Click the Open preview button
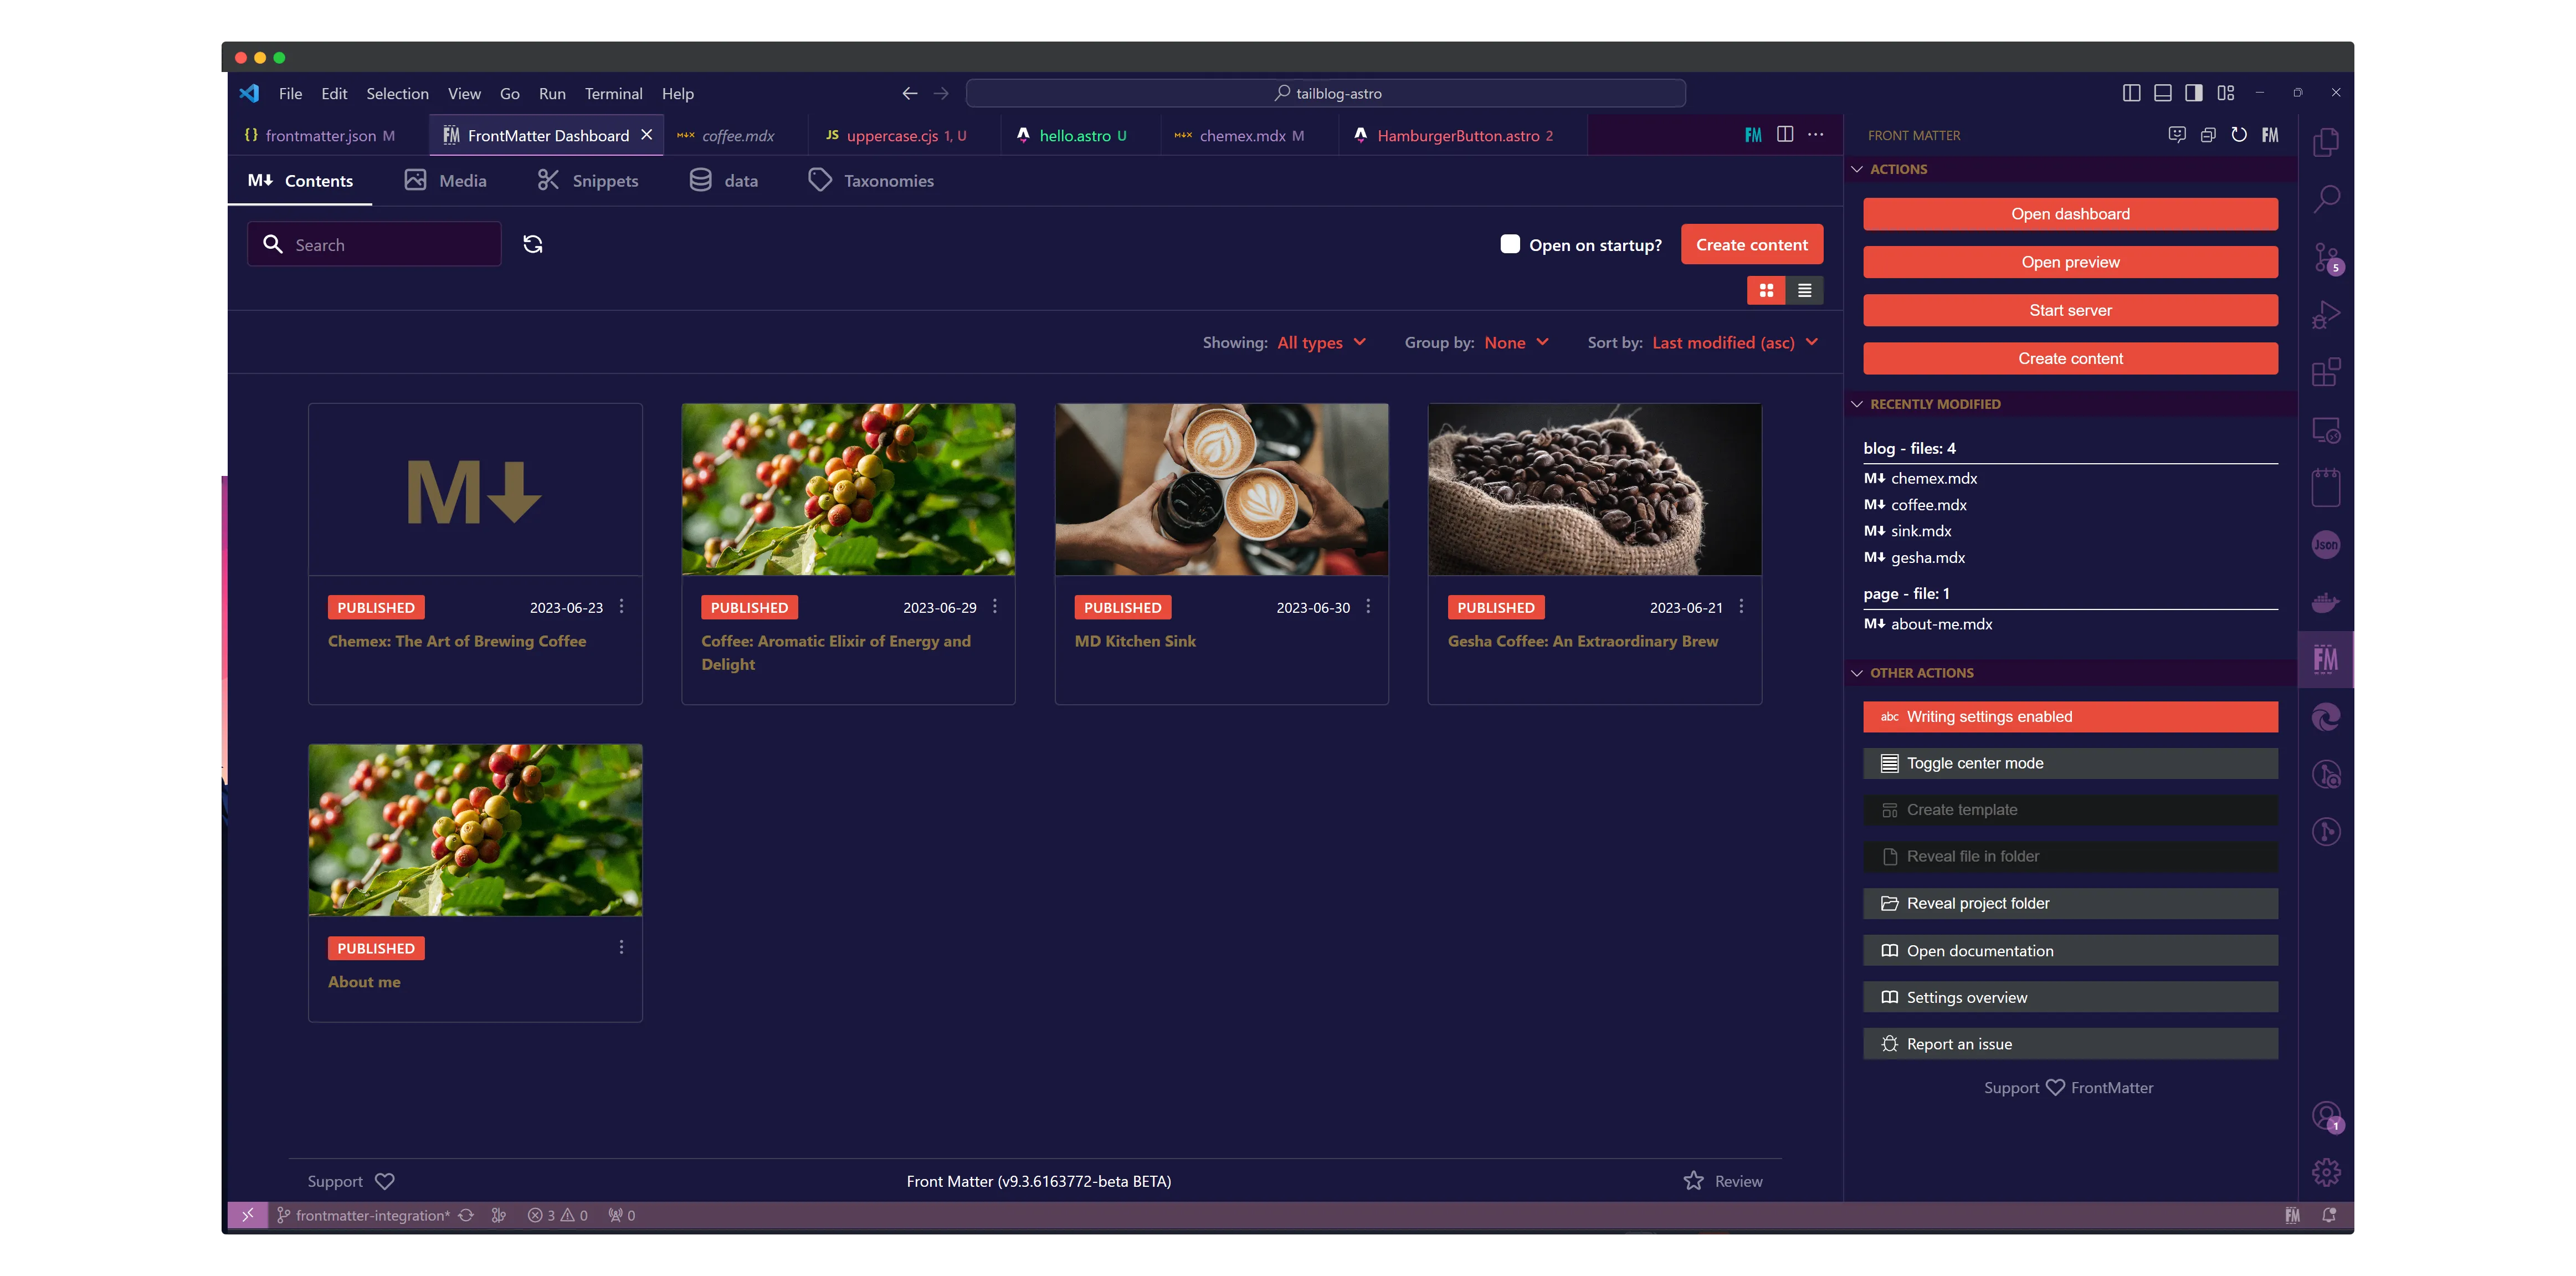Screen dimensions: 2576x1276 point(2070,262)
